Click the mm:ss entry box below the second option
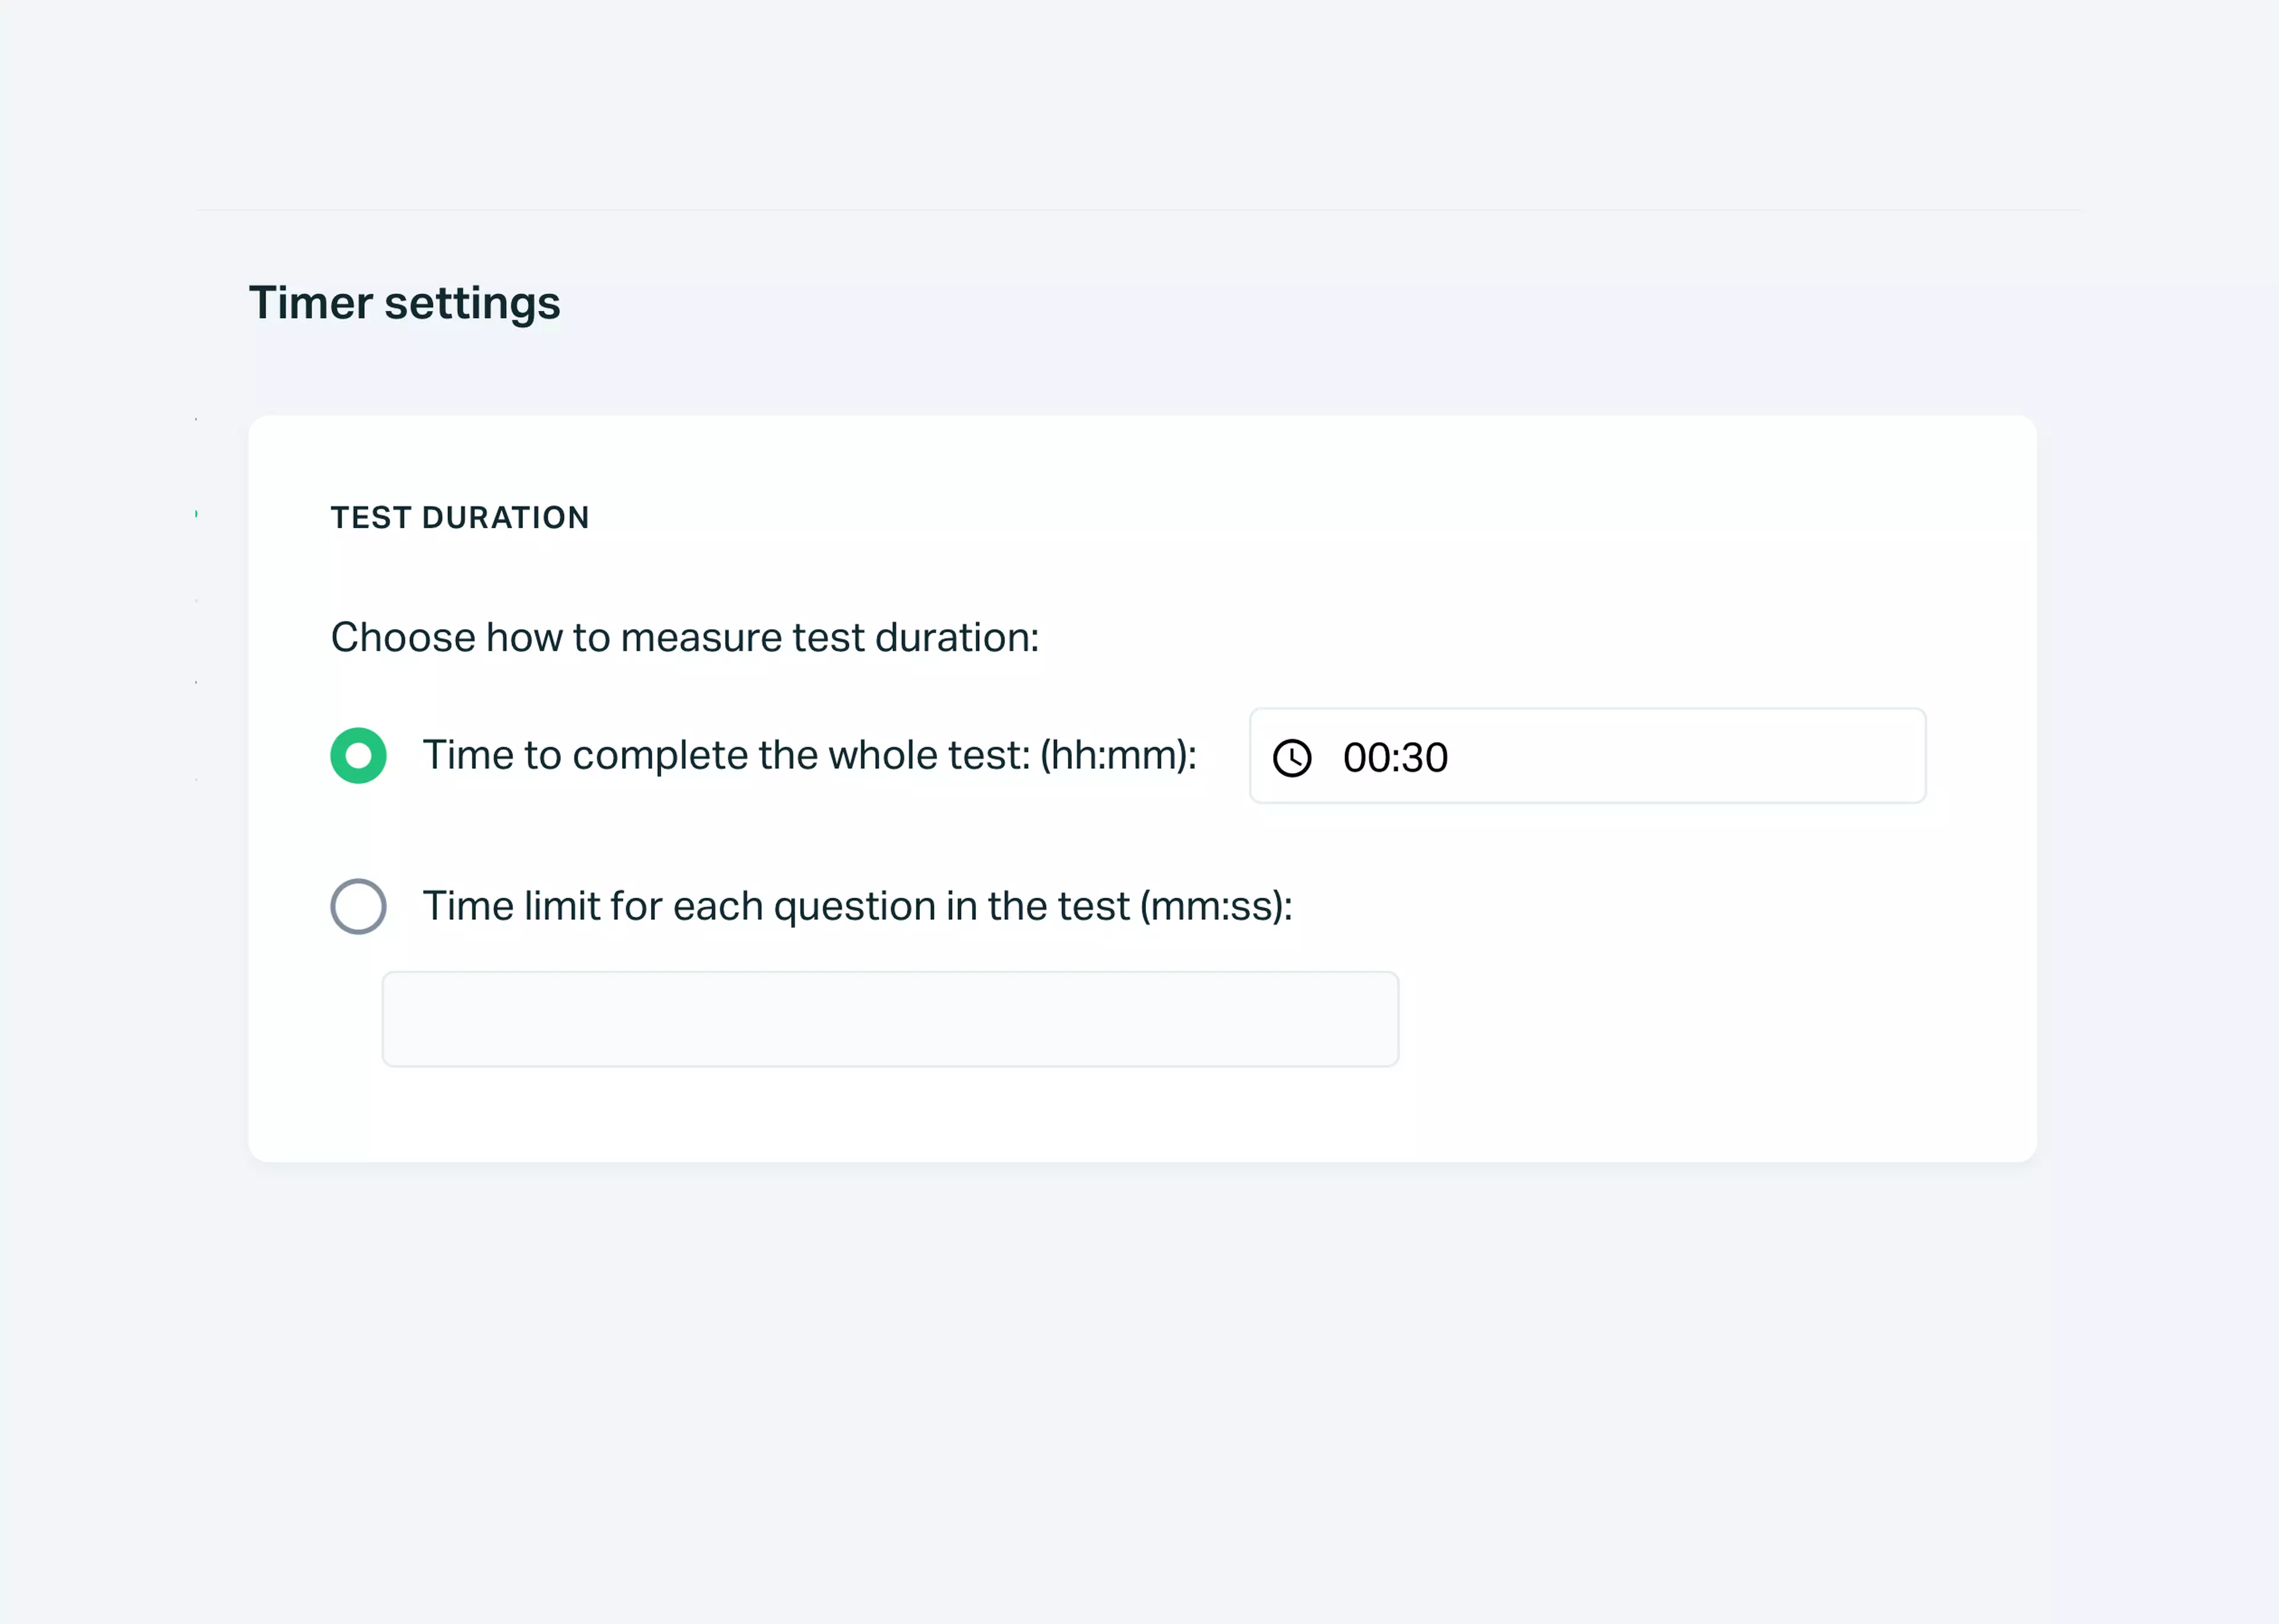The image size is (2279, 1624). (890, 1018)
